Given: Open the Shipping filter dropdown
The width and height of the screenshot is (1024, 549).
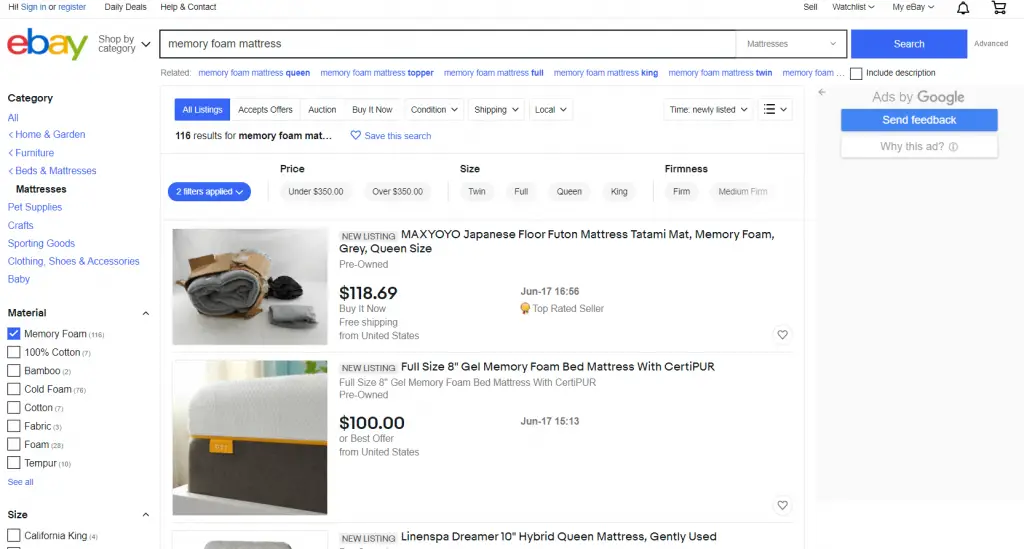Looking at the screenshot, I should 496,110.
